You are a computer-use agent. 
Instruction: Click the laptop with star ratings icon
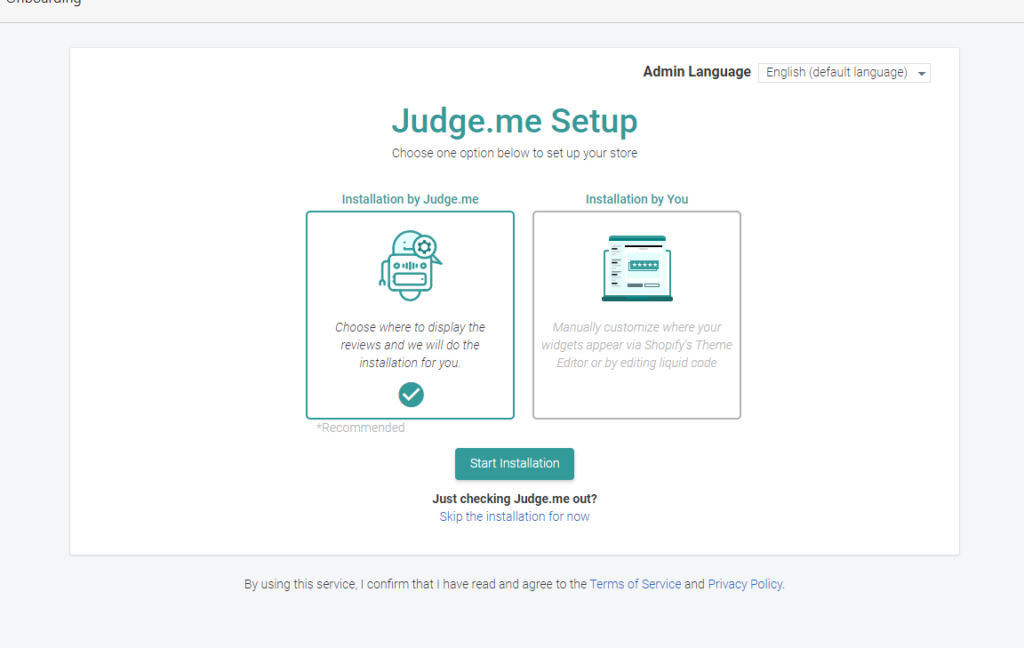point(637,268)
